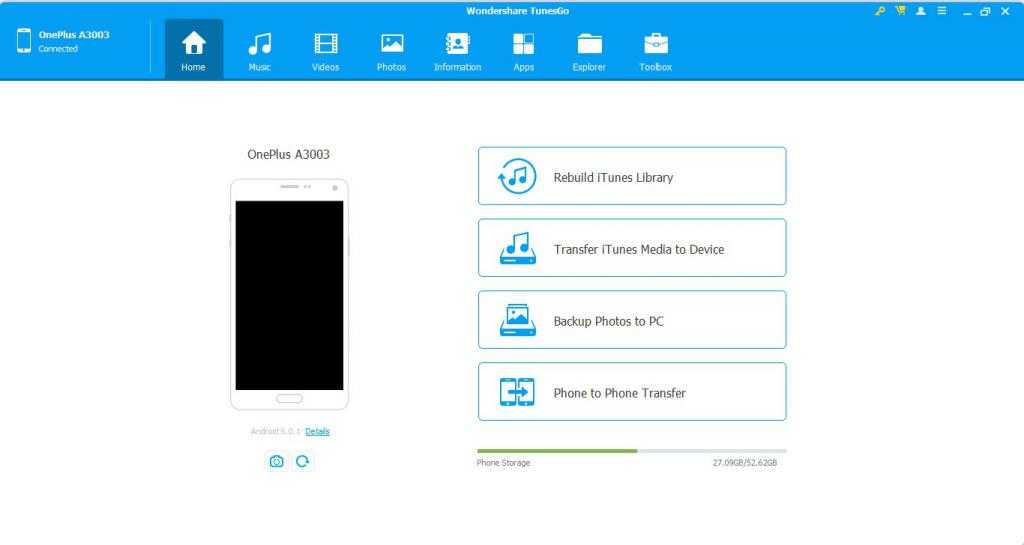Start Transfer iTunes Media to Device
Image resolution: width=1024 pixels, height=545 pixels.
(632, 248)
